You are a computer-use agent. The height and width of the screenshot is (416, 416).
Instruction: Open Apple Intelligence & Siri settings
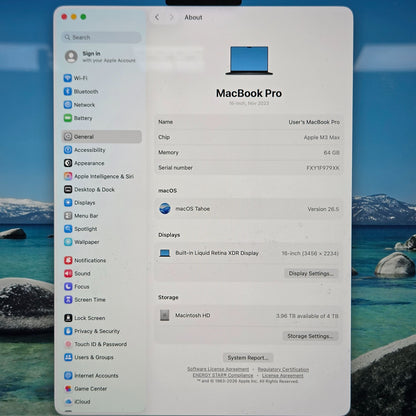pyautogui.click(x=99, y=176)
